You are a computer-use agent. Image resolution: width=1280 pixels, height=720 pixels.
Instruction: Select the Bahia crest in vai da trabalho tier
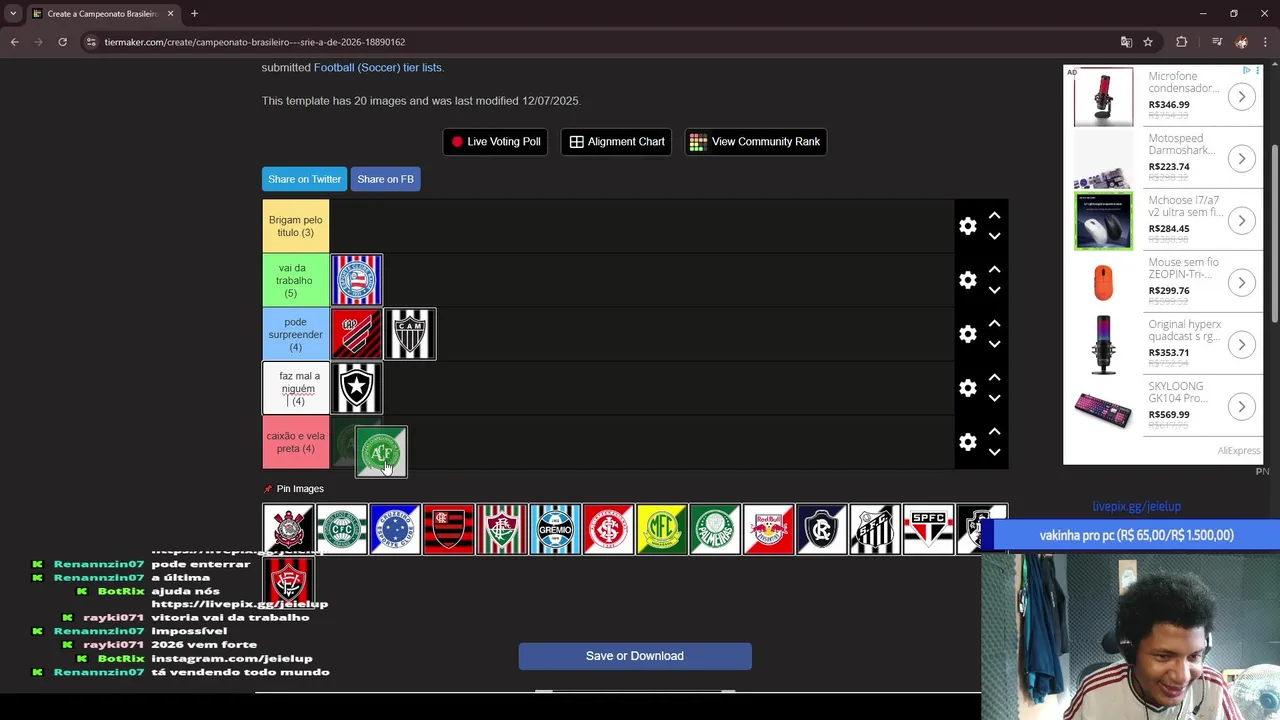357,280
